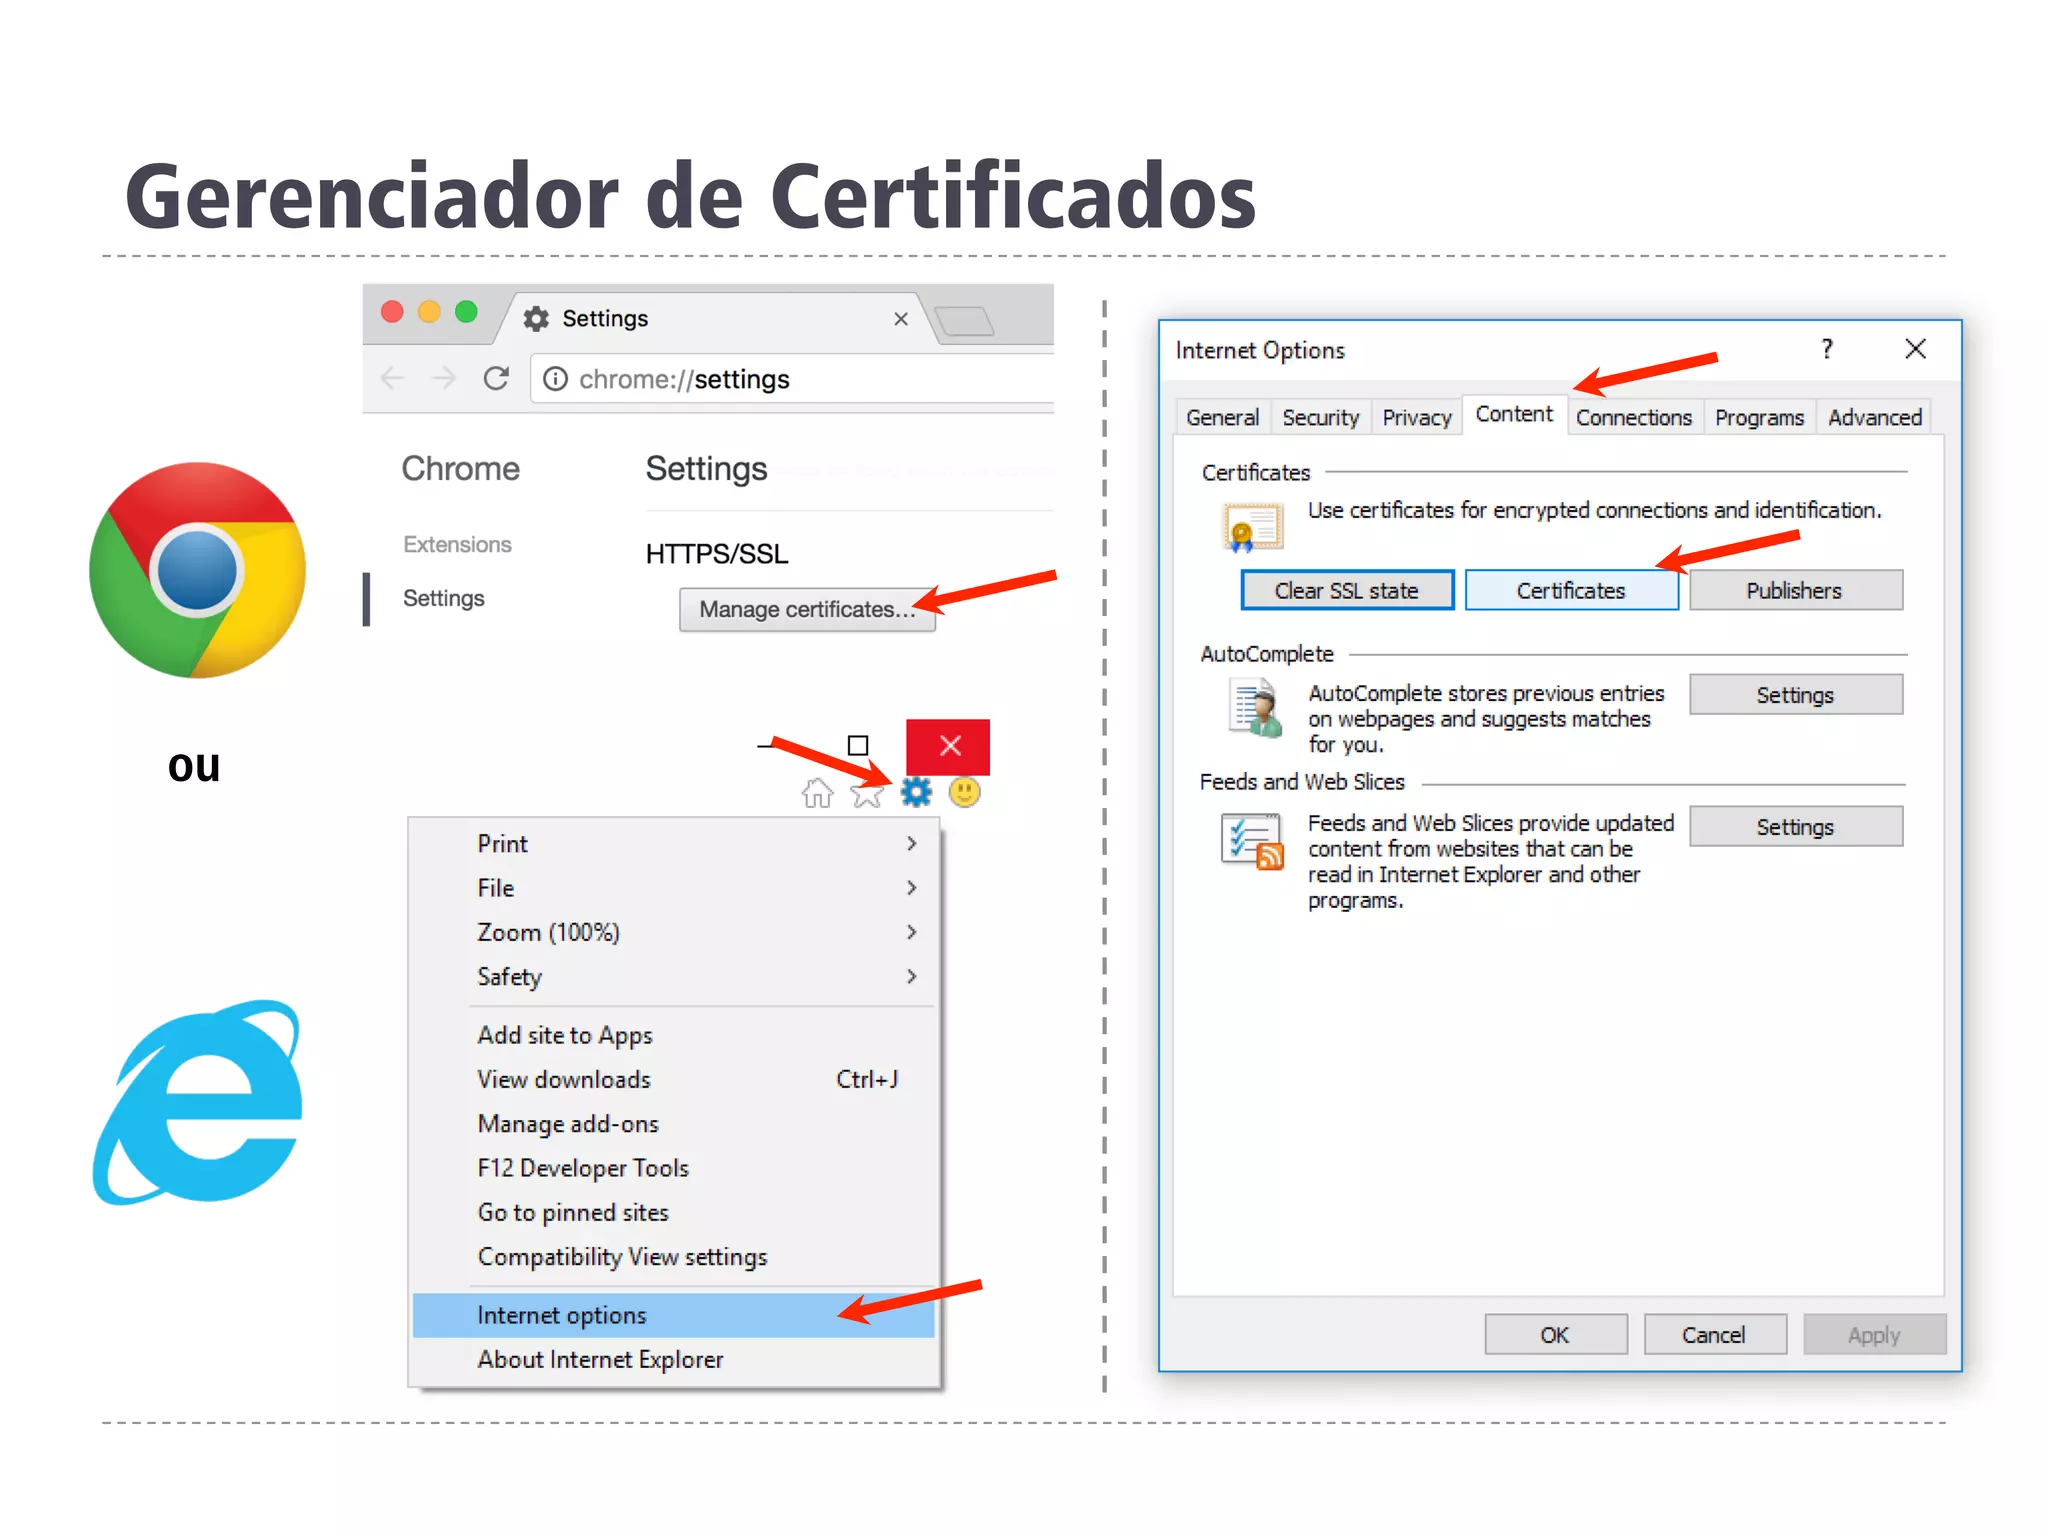Choose Go to pinned sites
This screenshot has width=2048, height=1536.
[x=675, y=1212]
